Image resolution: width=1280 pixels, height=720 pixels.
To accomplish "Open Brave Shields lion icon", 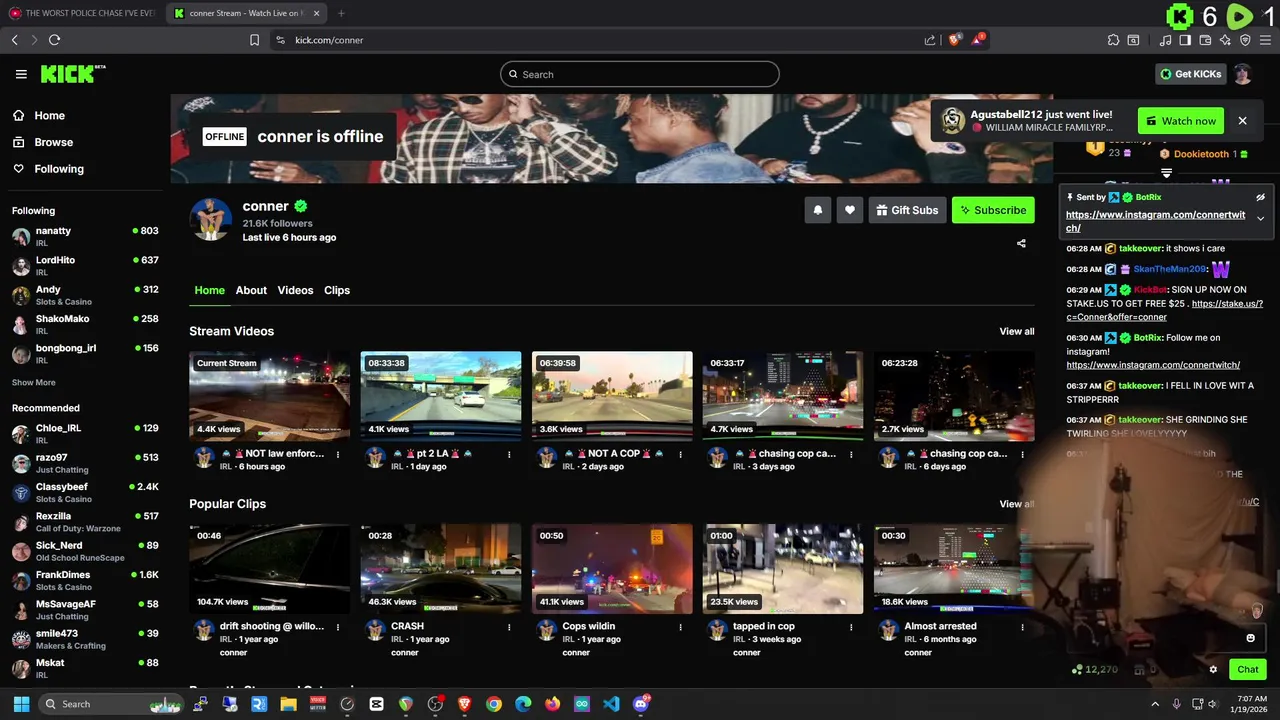I will point(955,40).
